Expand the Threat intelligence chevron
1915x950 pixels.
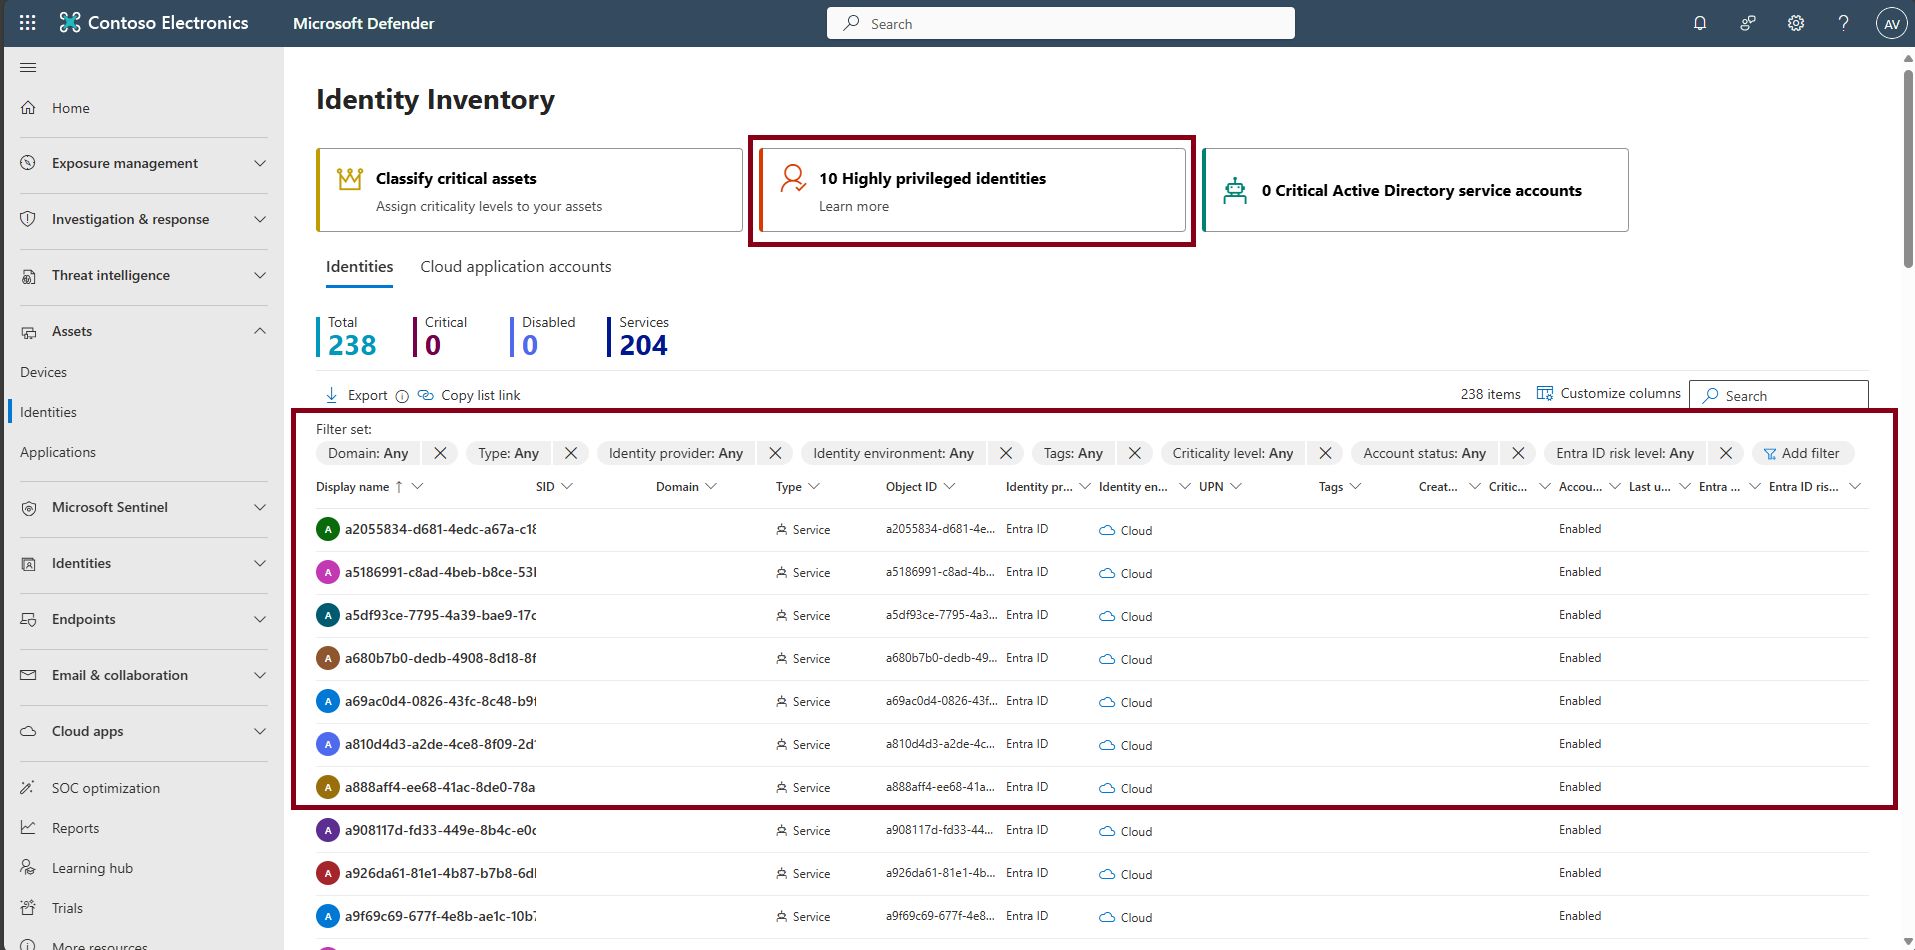click(260, 275)
